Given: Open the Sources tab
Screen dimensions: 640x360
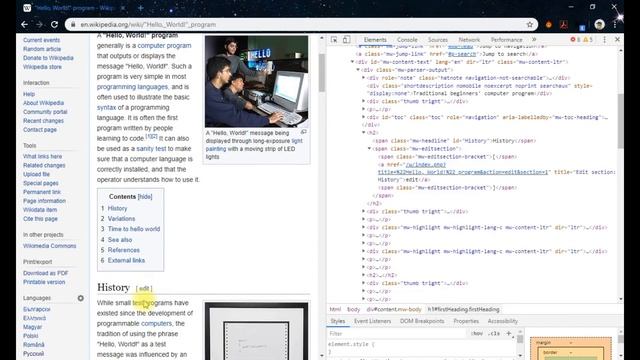Looking at the screenshot, I should tap(438, 40).
